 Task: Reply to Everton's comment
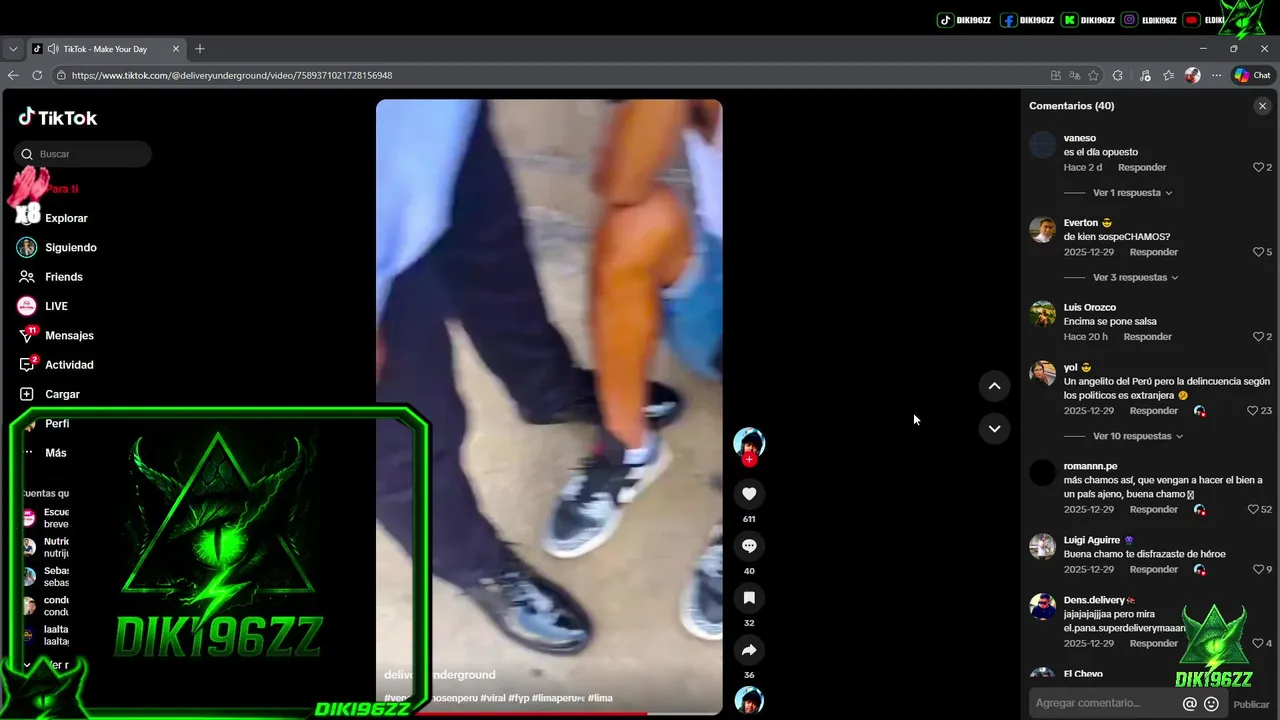point(1154,252)
